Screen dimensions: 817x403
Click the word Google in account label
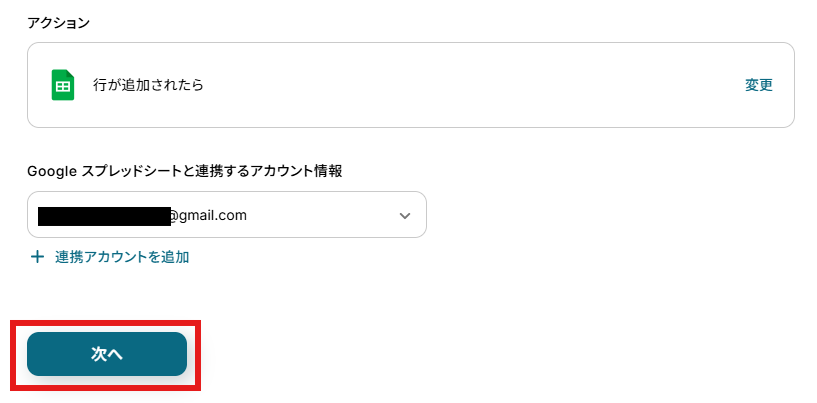(52, 171)
